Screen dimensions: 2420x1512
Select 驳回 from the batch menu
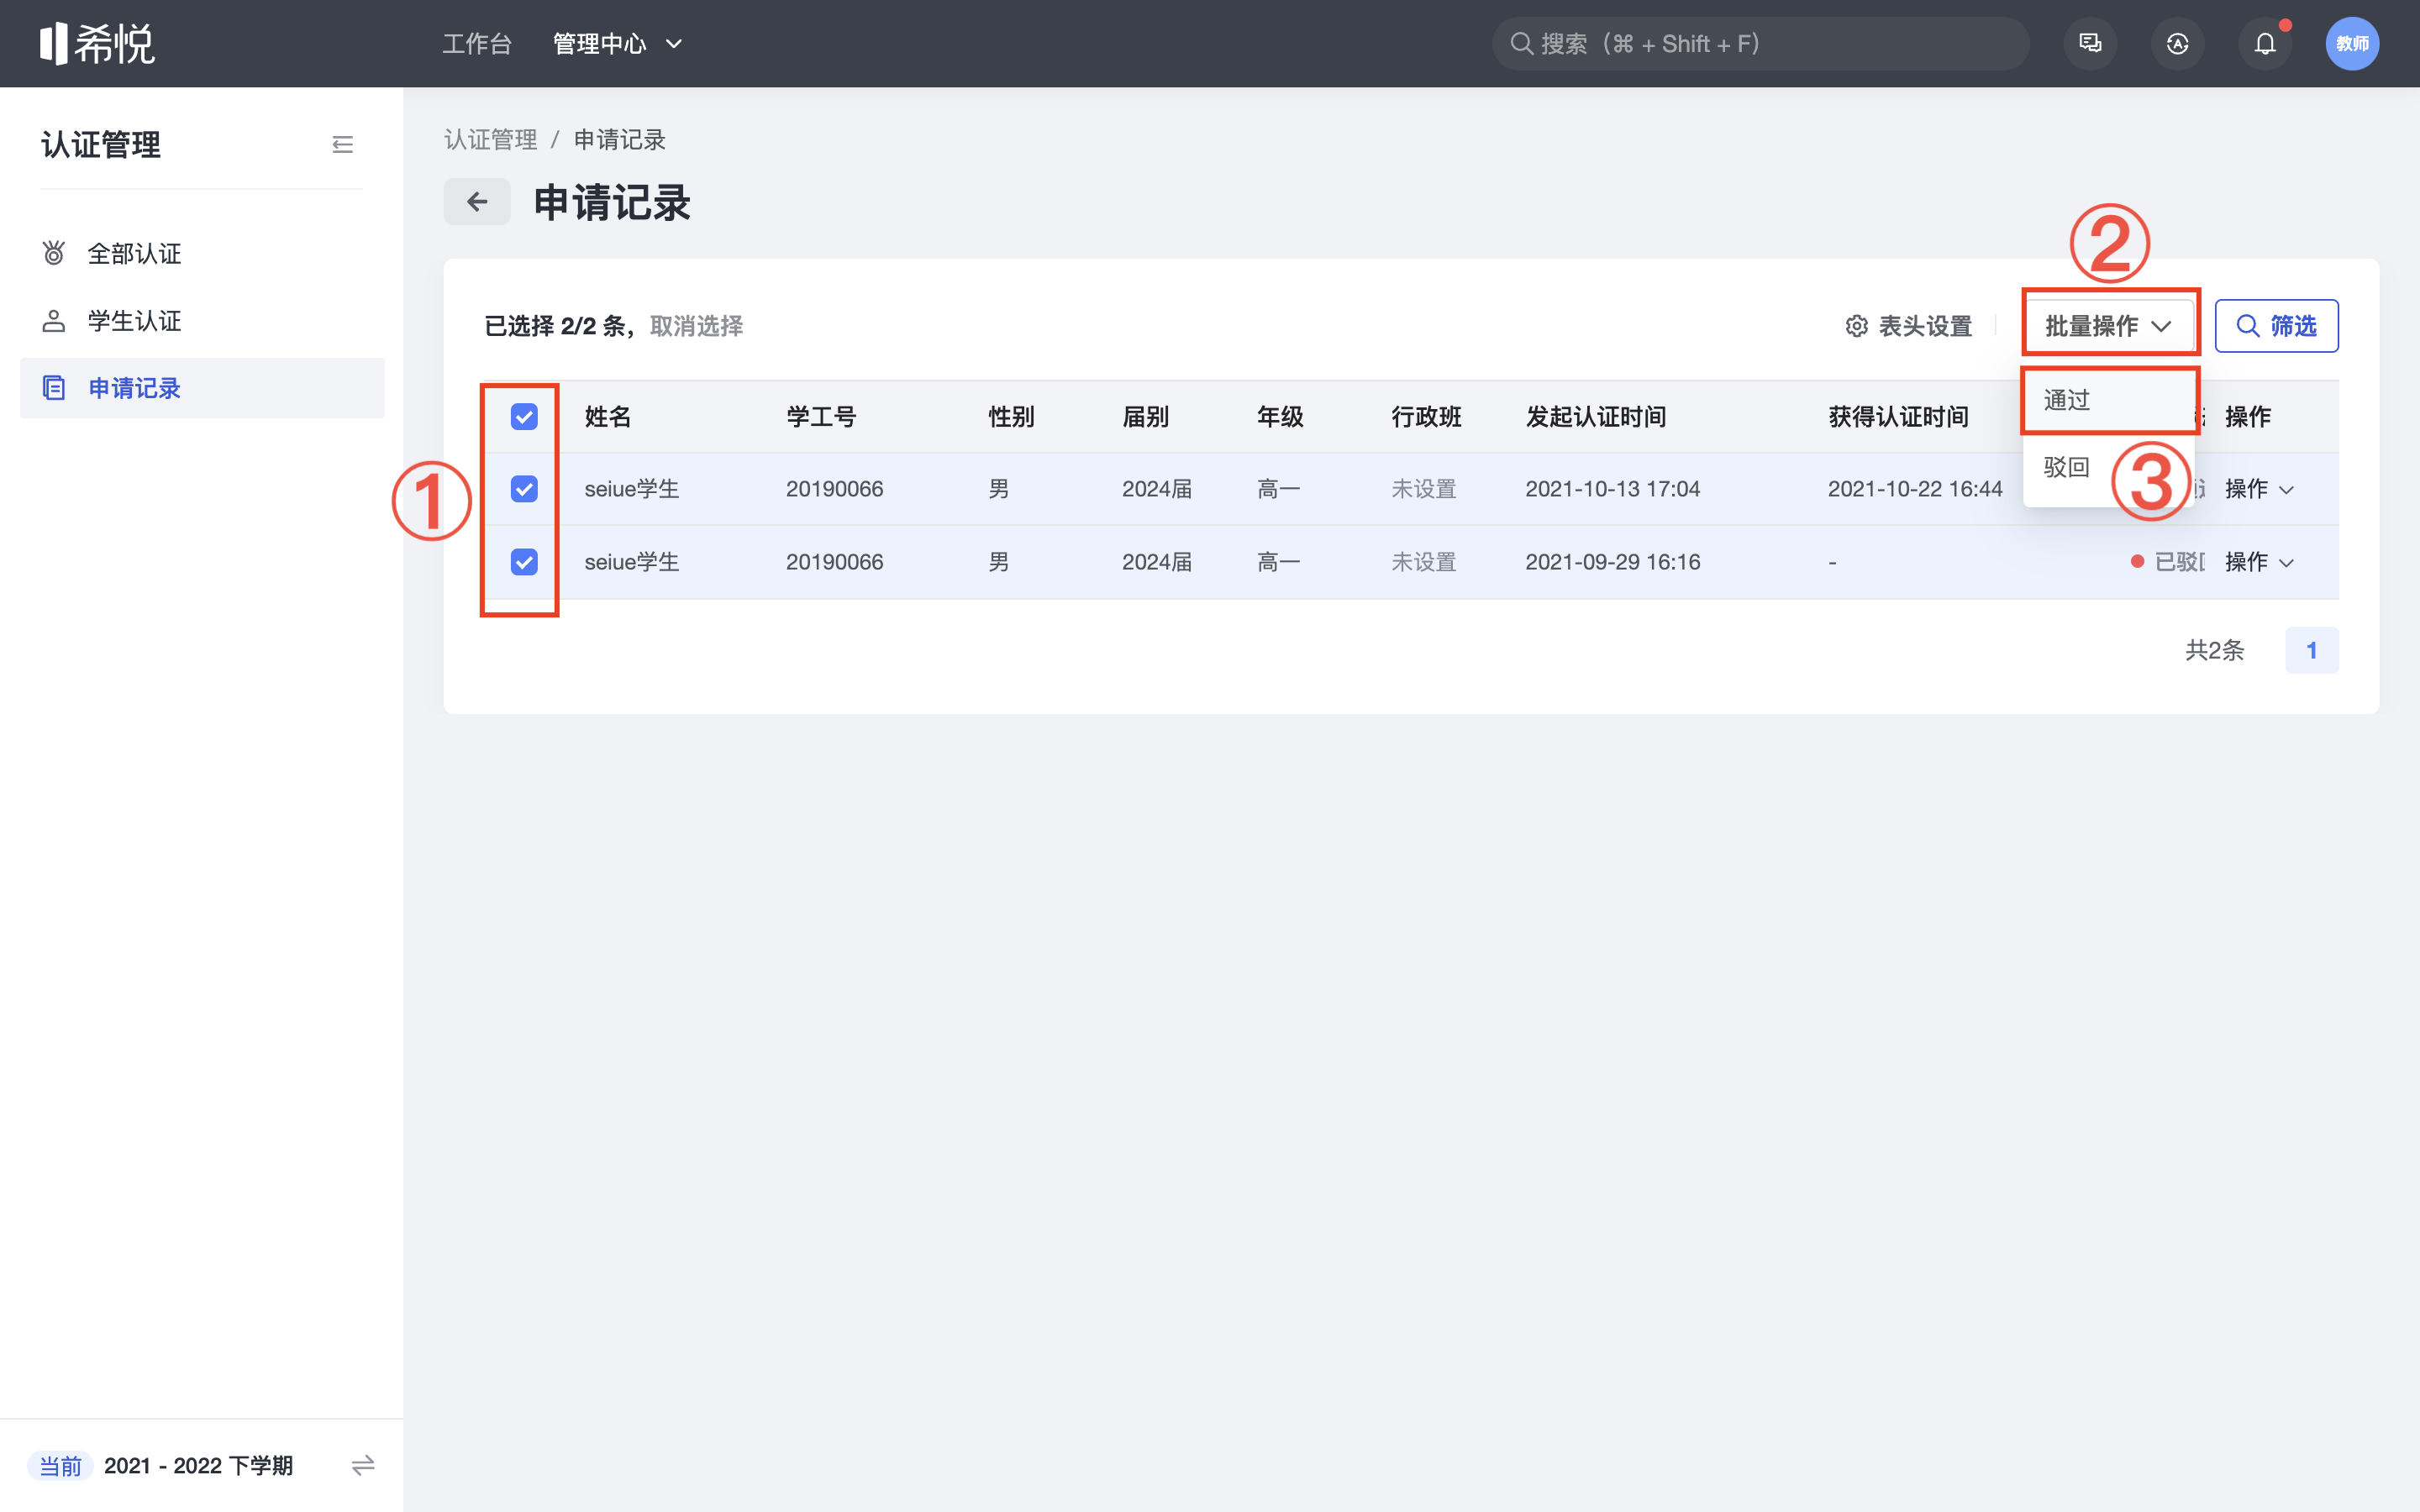[2066, 467]
